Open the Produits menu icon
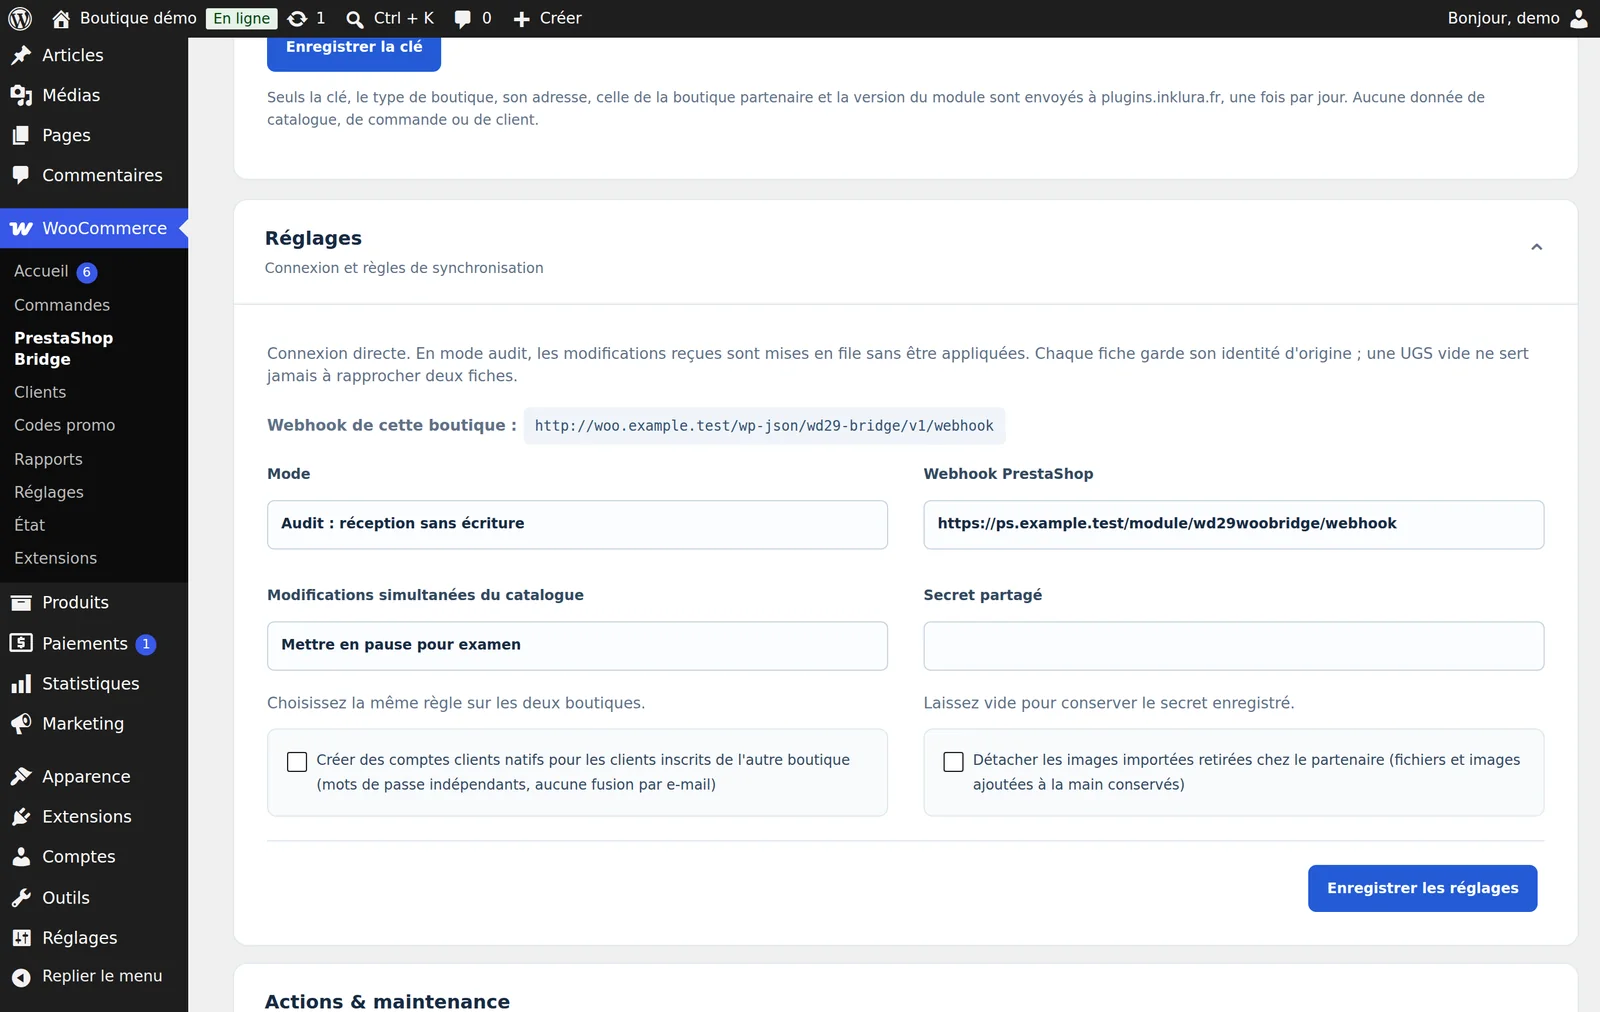 tap(21, 602)
